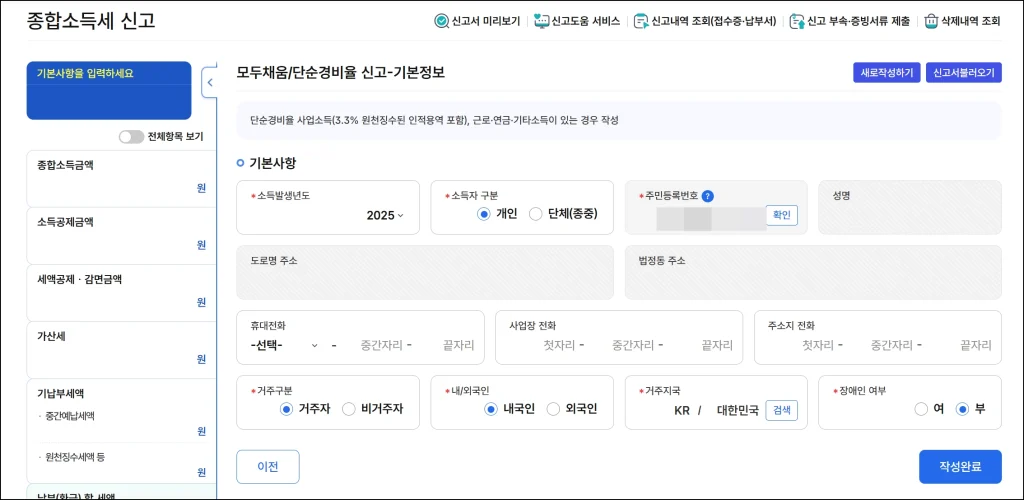Click 검색 button for 거주지국

pyautogui.click(x=781, y=410)
